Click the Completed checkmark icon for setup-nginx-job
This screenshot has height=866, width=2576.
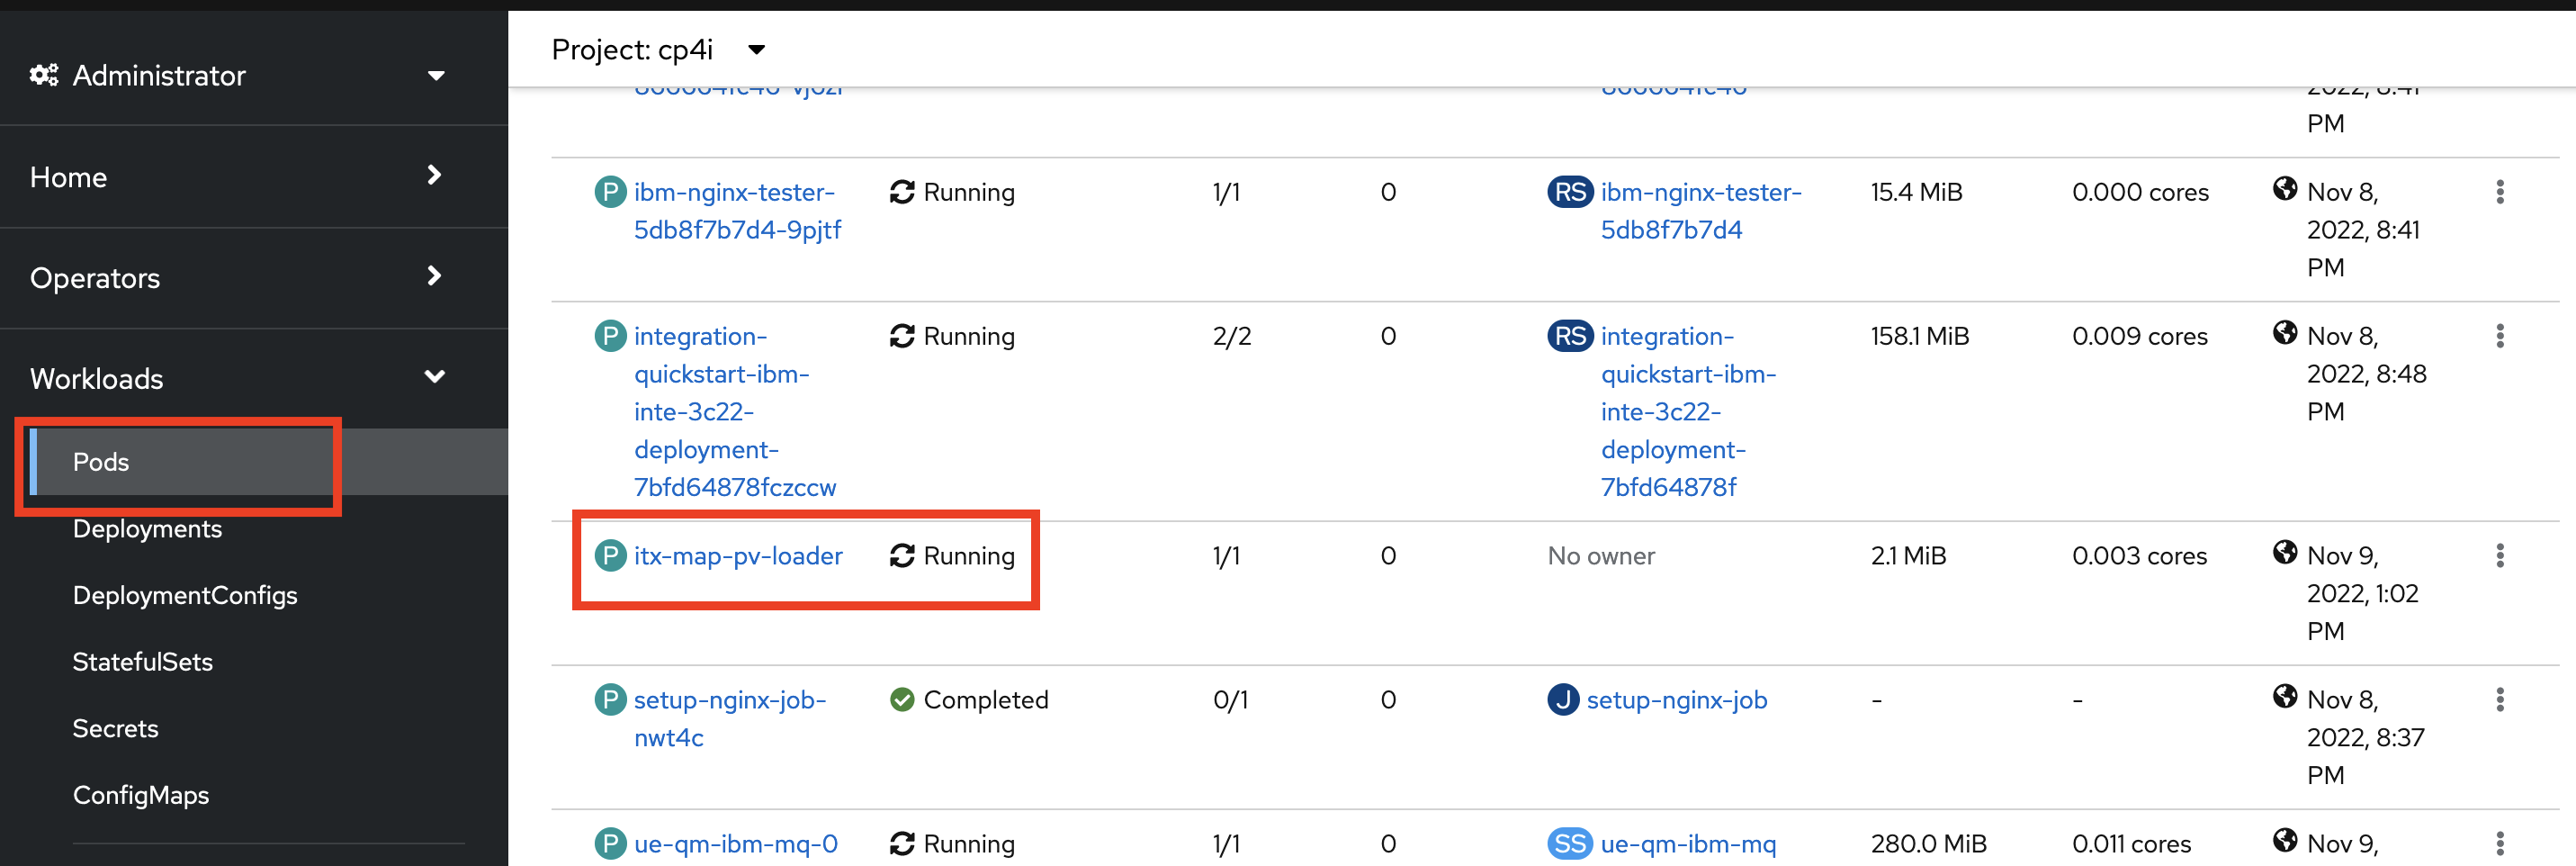(902, 700)
